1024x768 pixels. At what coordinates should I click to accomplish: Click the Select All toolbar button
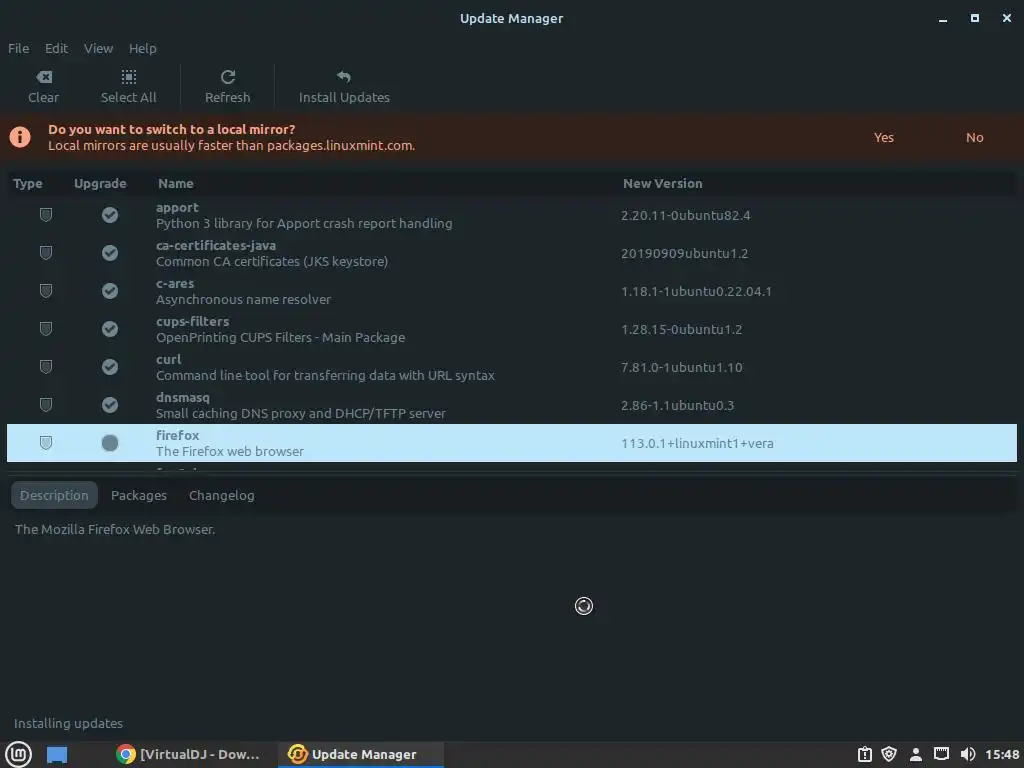click(128, 87)
